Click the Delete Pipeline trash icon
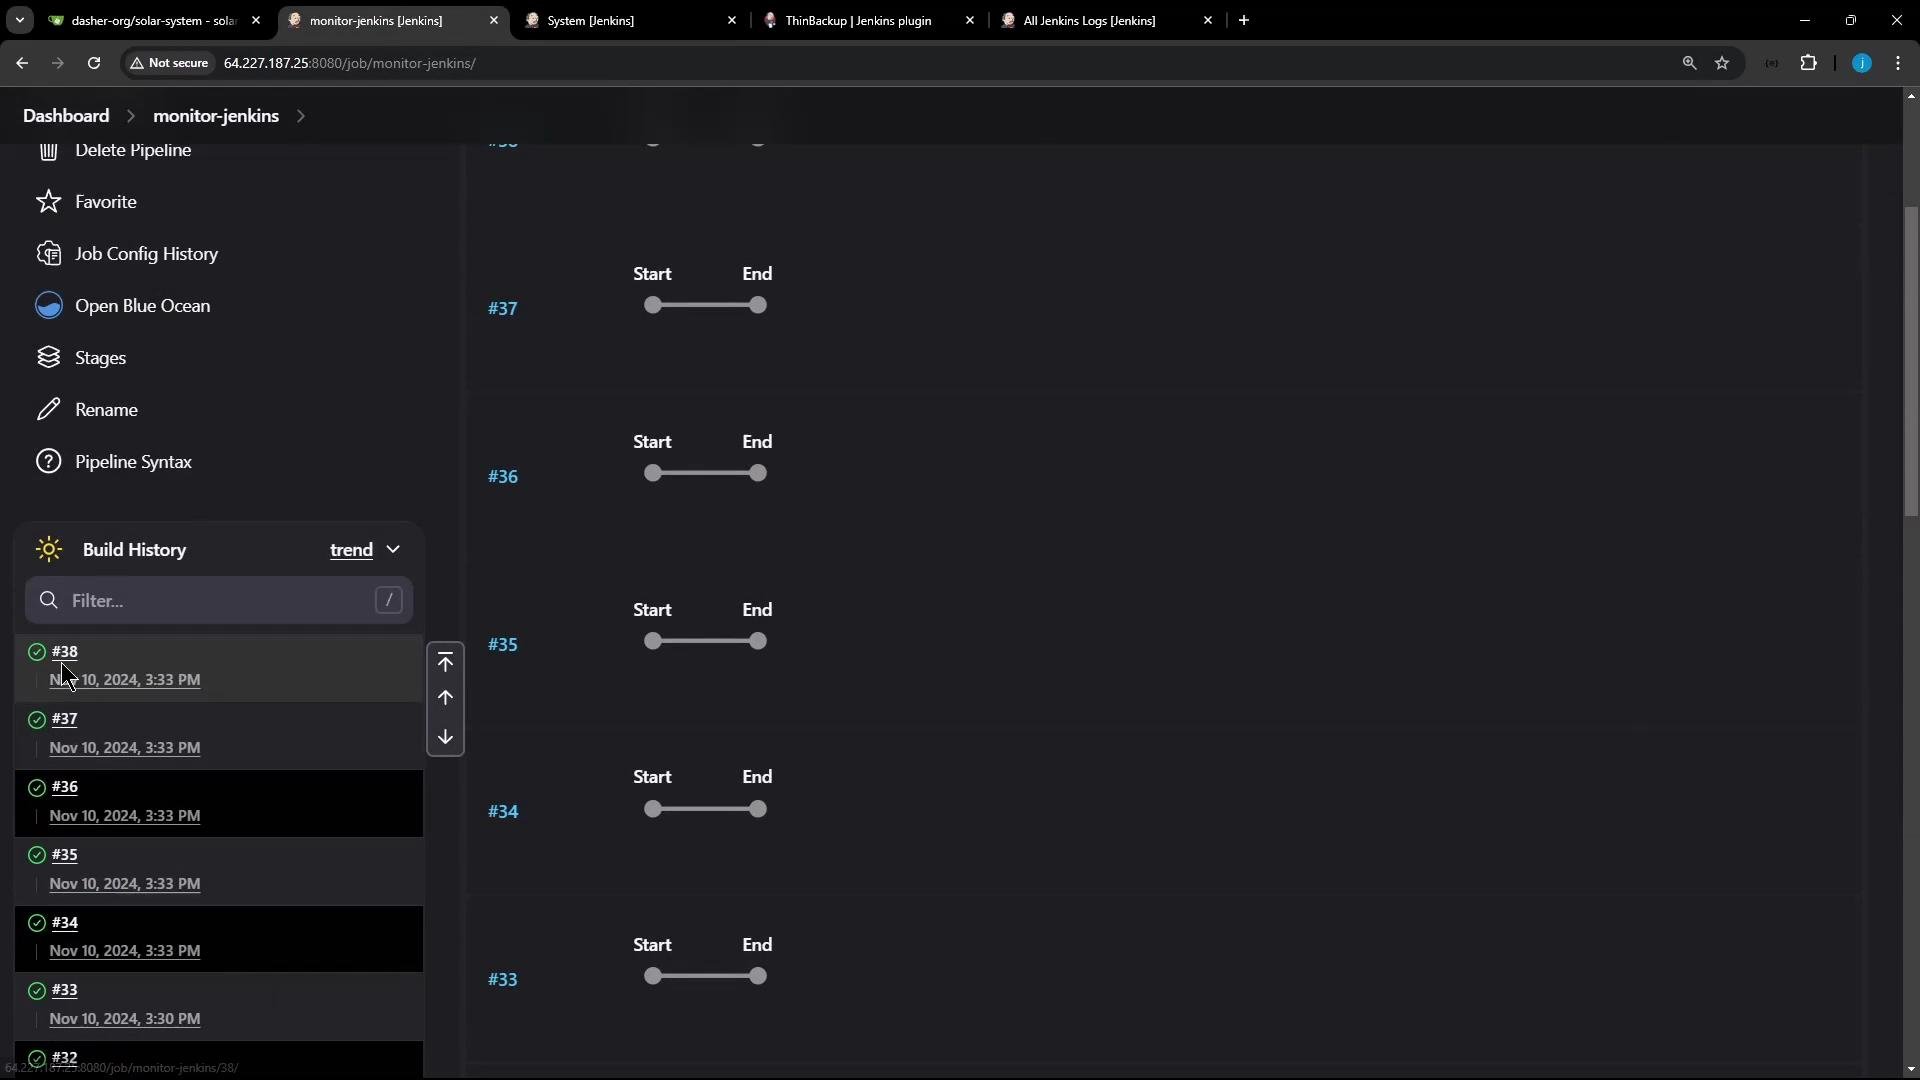This screenshot has height=1080, width=1920. [x=48, y=150]
